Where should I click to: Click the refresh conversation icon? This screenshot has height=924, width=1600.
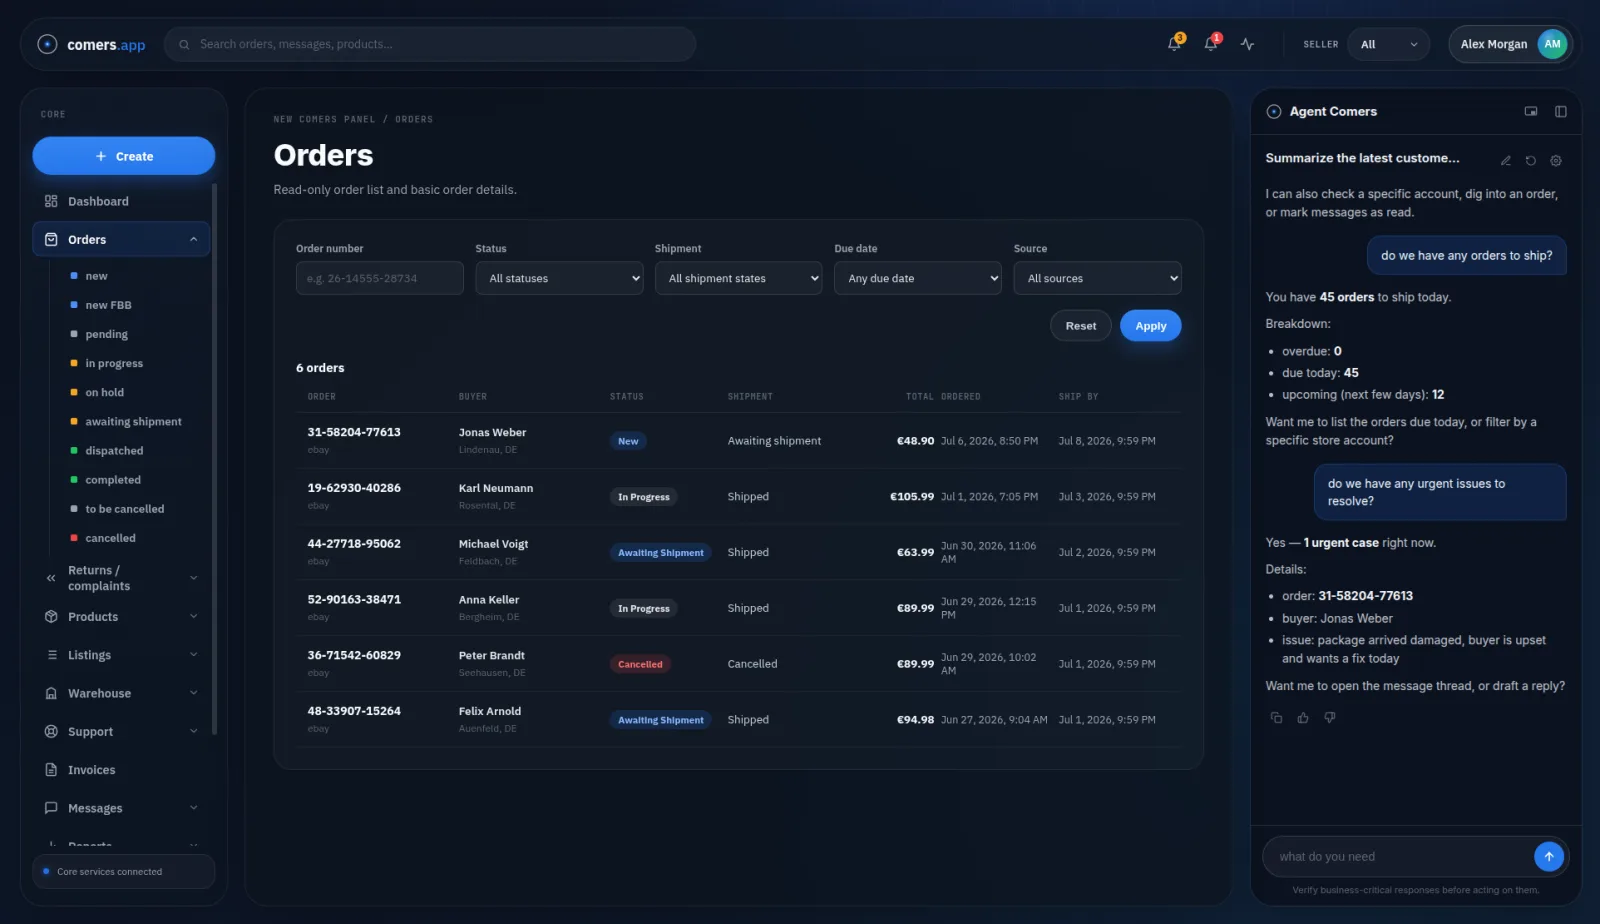(x=1530, y=160)
